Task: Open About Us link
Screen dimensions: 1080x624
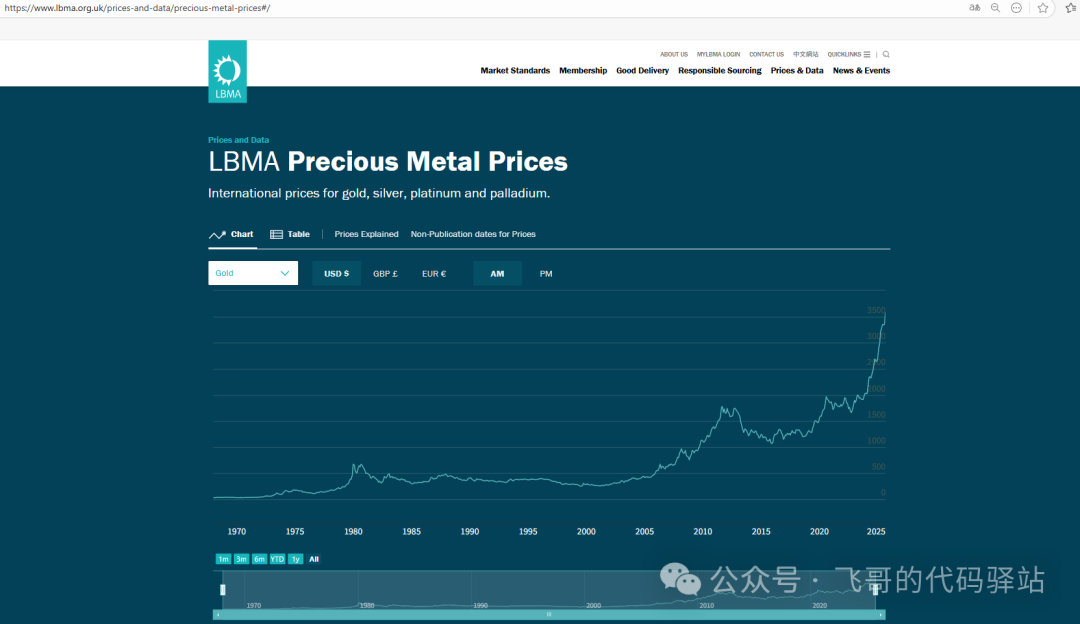Action: [674, 54]
